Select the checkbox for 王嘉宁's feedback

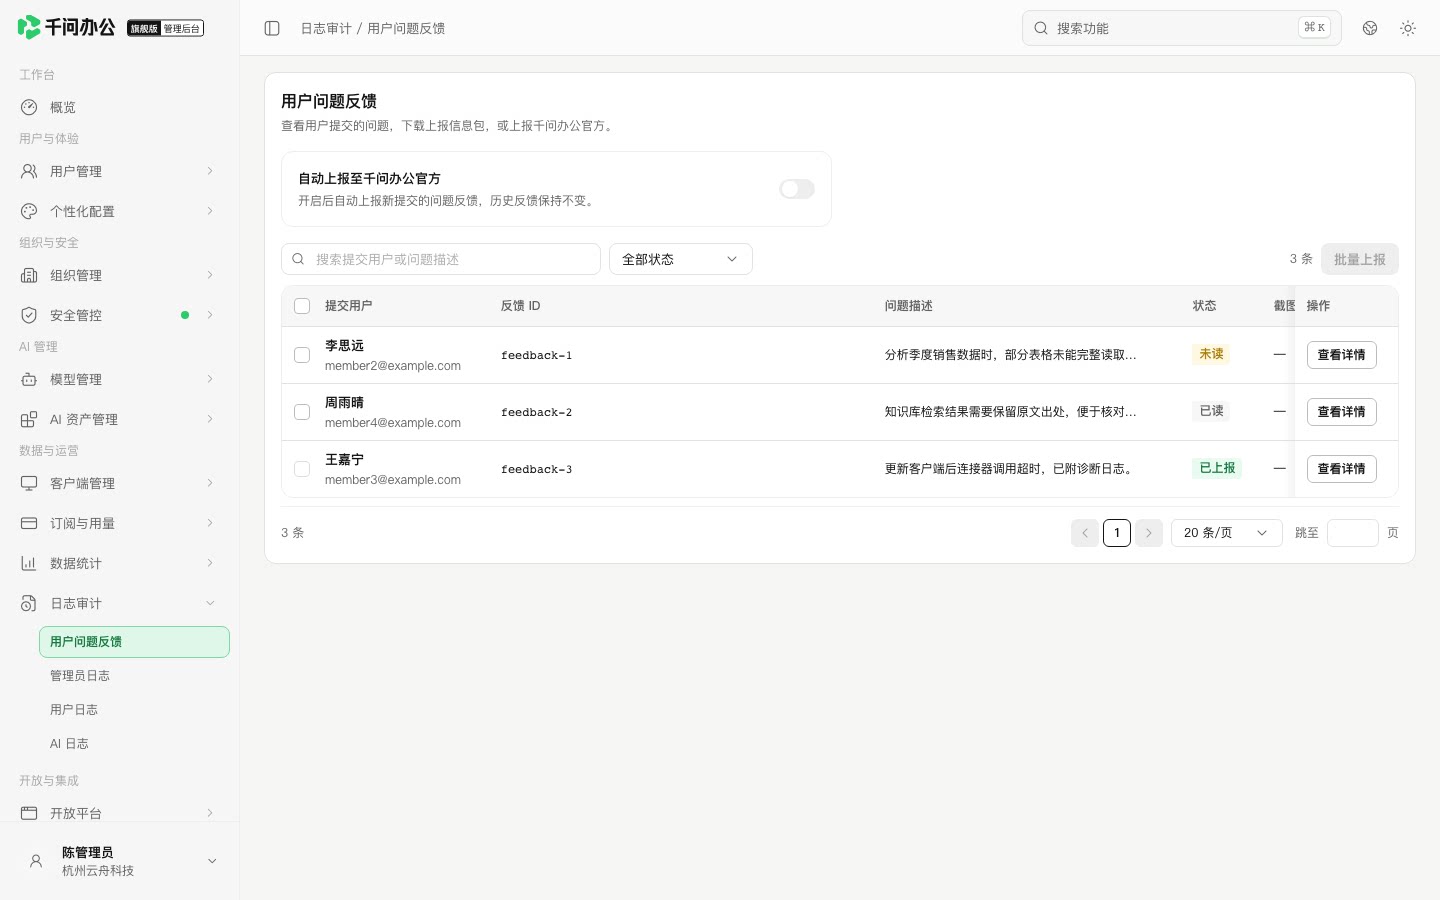[302, 469]
